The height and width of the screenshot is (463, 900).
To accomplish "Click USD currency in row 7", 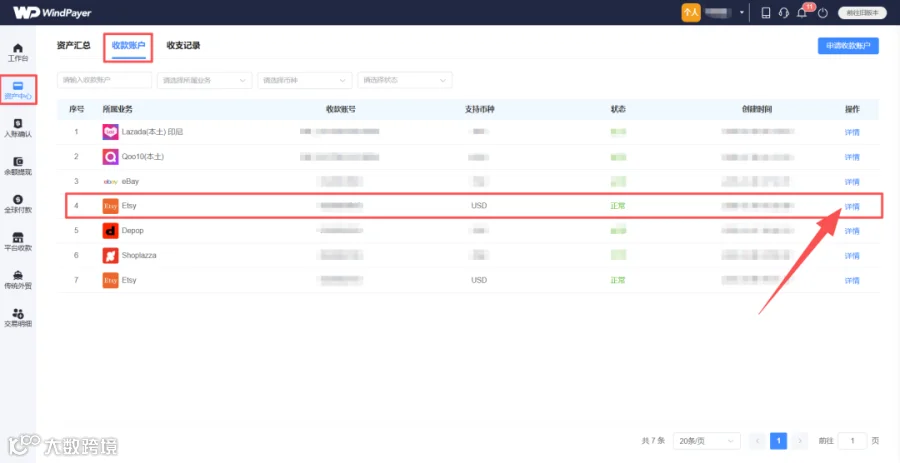I will (479, 280).
